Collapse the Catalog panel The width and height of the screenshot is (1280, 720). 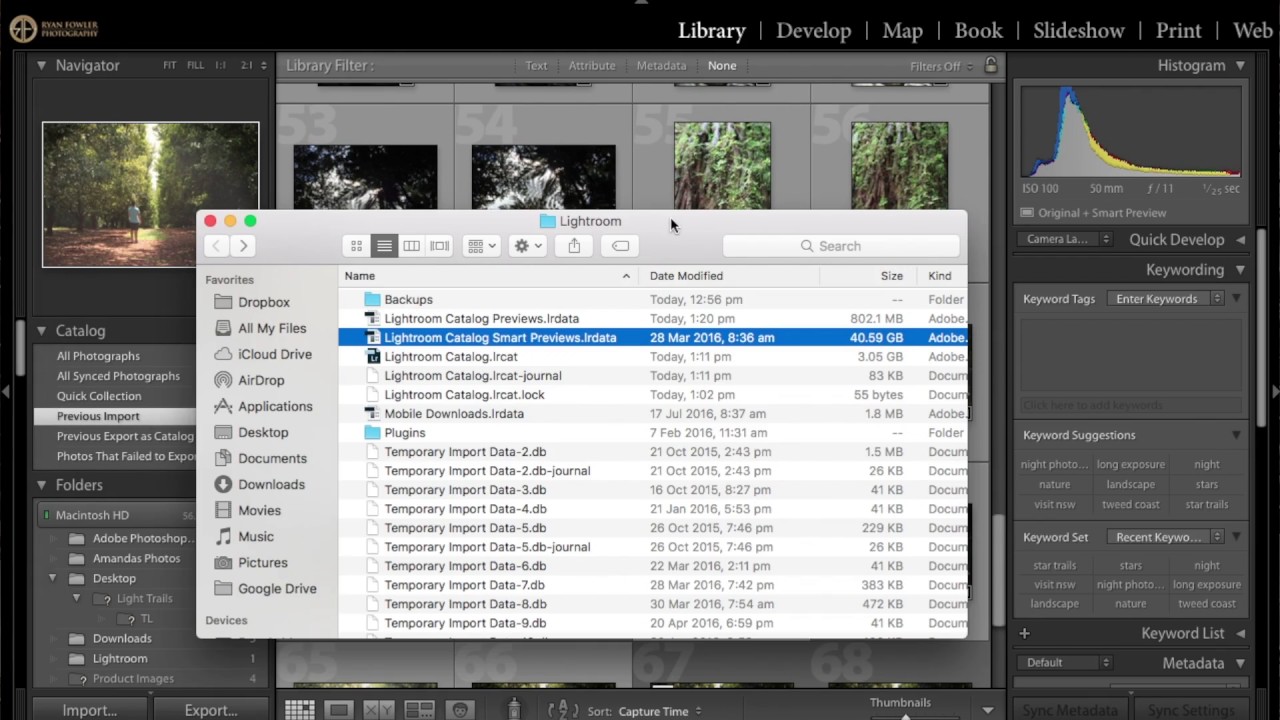(x=41, y=330)
